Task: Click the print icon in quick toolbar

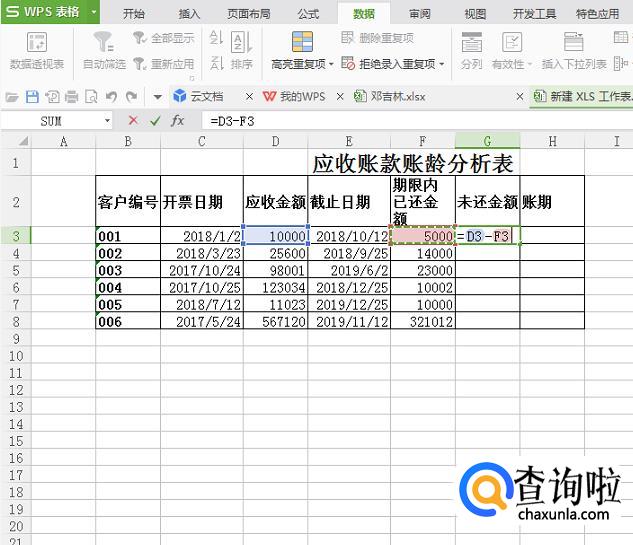Action: [71, 97]
